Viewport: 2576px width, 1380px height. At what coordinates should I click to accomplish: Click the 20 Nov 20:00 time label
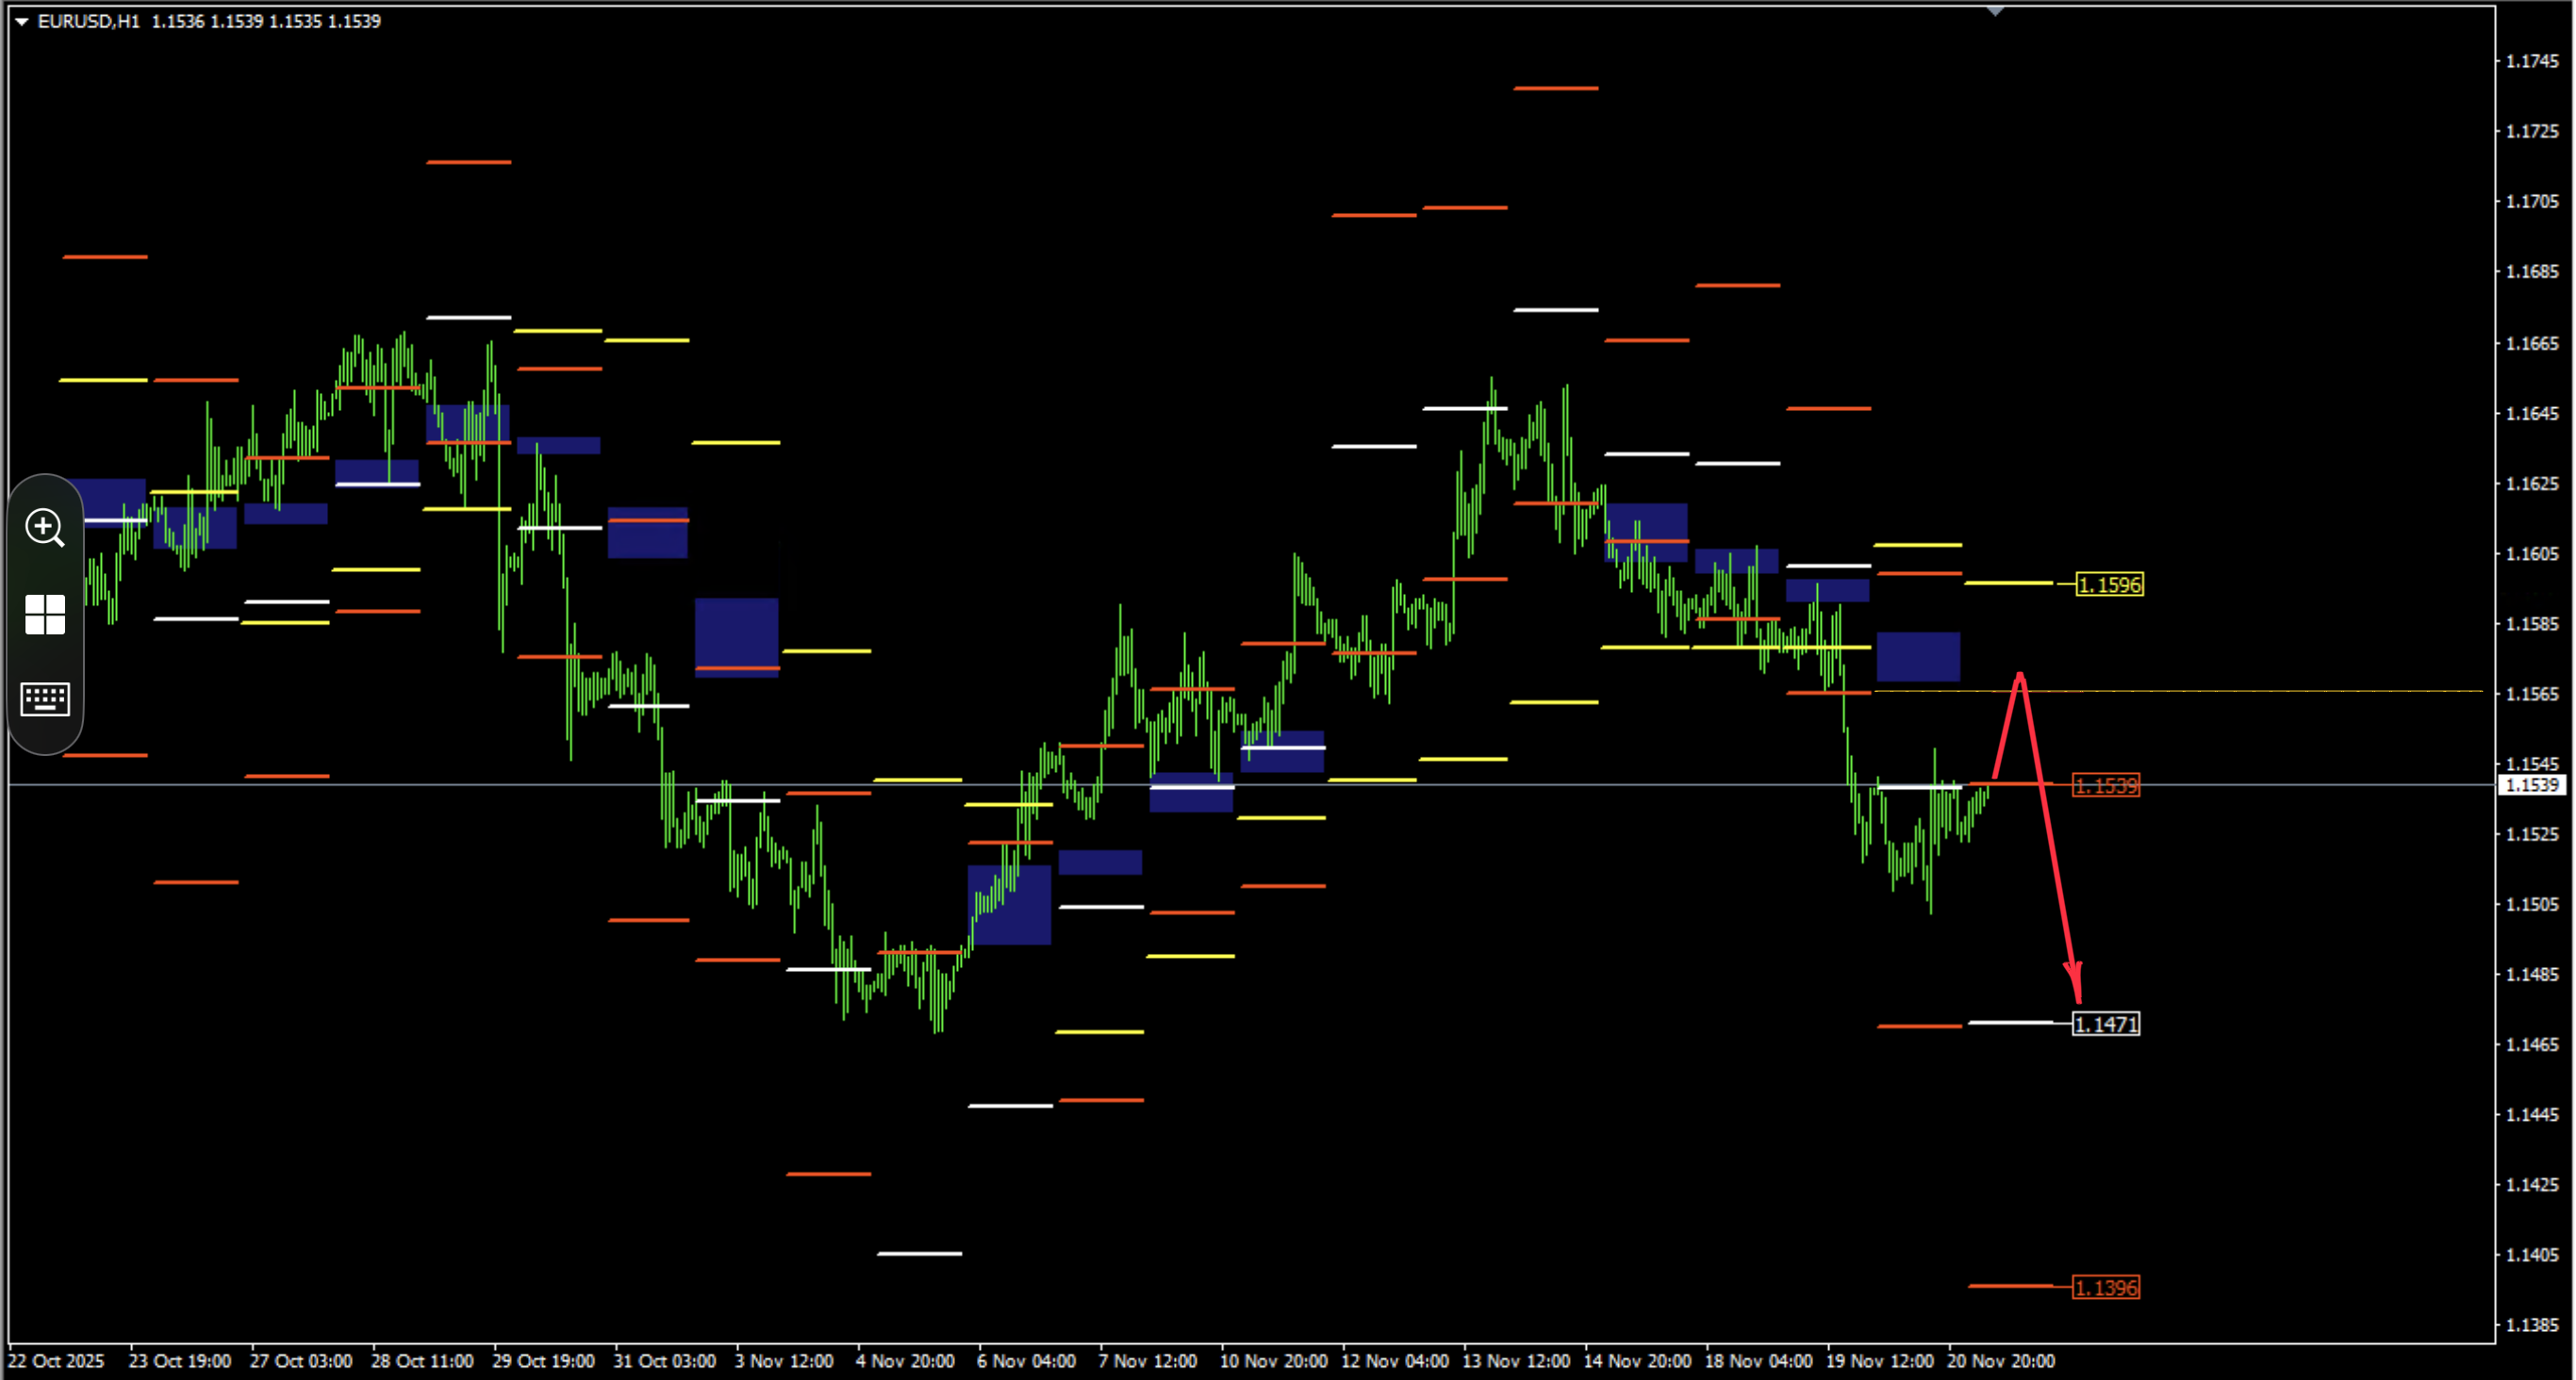point(2001,1361)
